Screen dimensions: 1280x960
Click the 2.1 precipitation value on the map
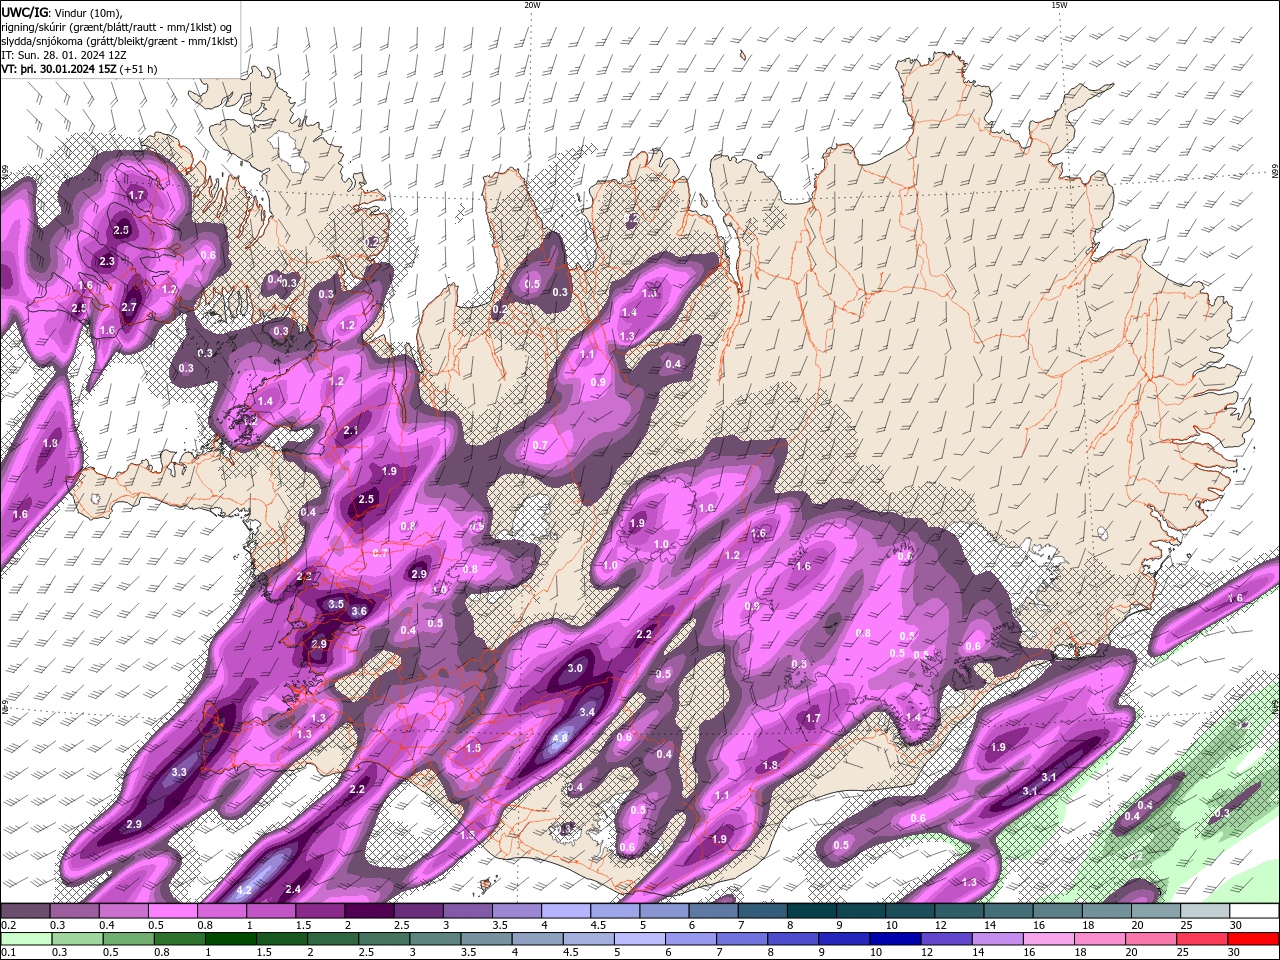351,430
